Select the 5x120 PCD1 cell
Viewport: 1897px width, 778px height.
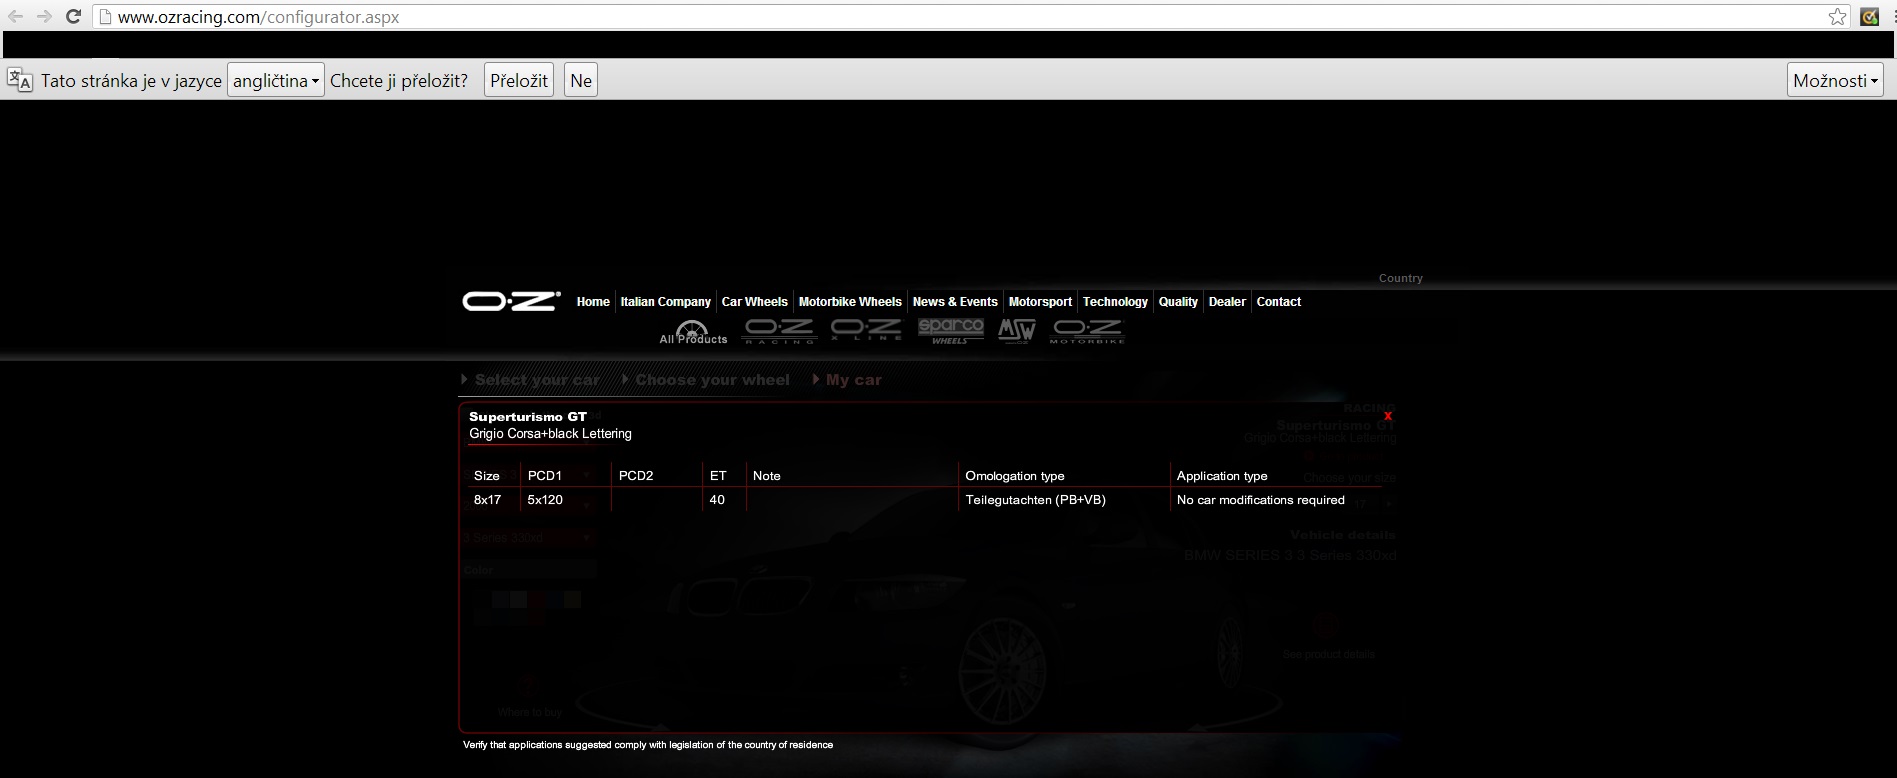click(x=545, y=500)
